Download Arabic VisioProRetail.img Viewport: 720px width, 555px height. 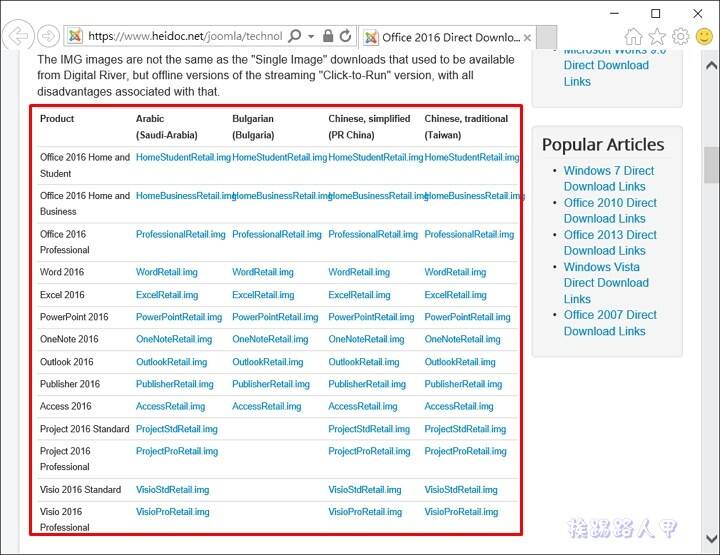(x=173, y=512)
